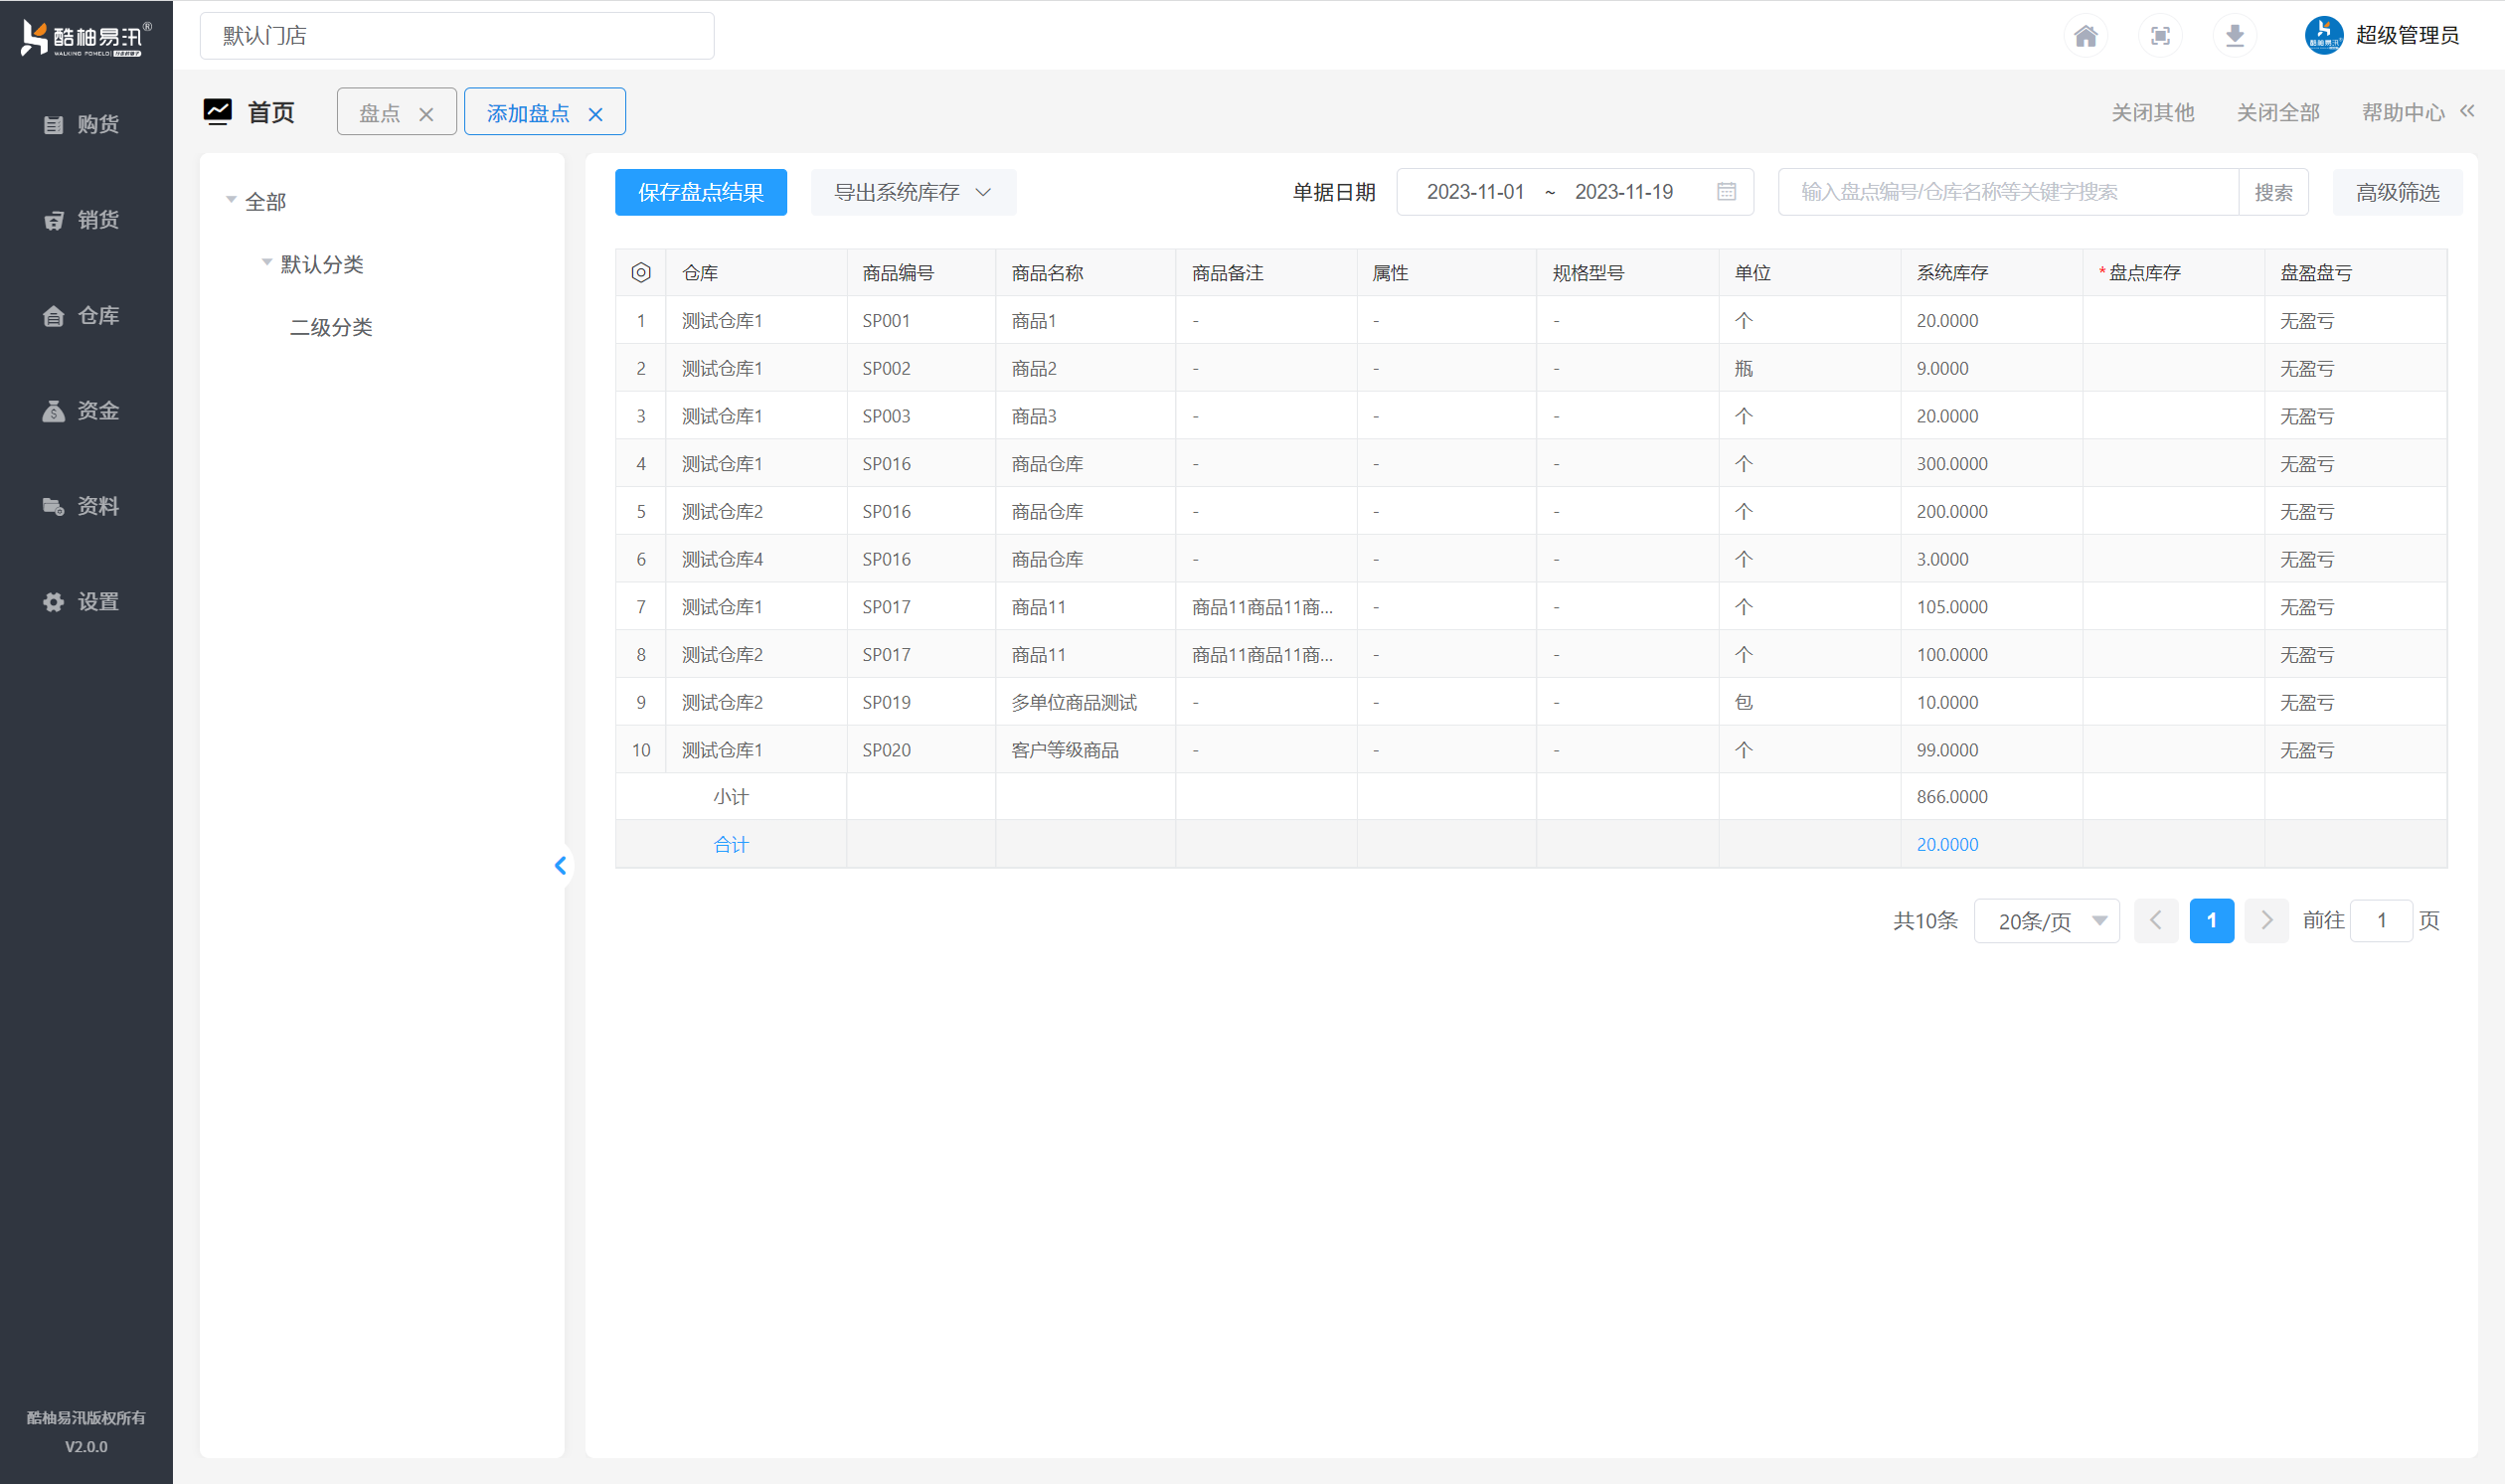Image resolution: width=2505 pixels, height=1484 pixels.
Task: Collapse the tab bar using double-chevron icon
Action: [x=2467, y=111]
